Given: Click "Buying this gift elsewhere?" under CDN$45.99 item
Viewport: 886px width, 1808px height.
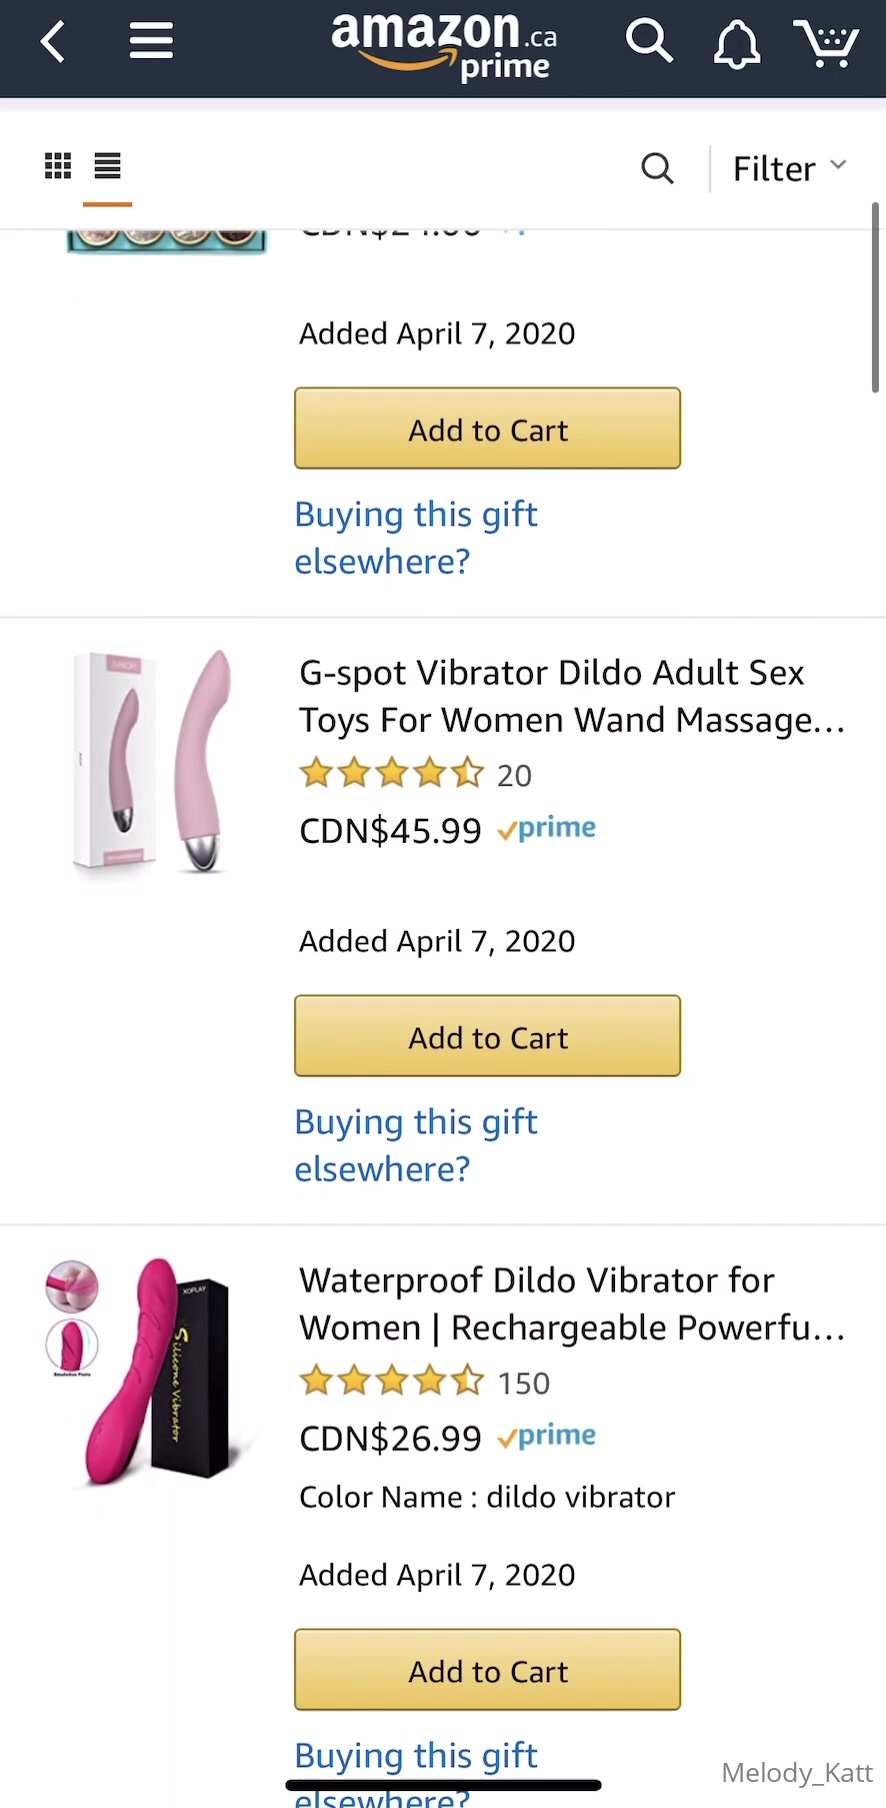Looking at the screenshot, I should tap(415, 1145).
